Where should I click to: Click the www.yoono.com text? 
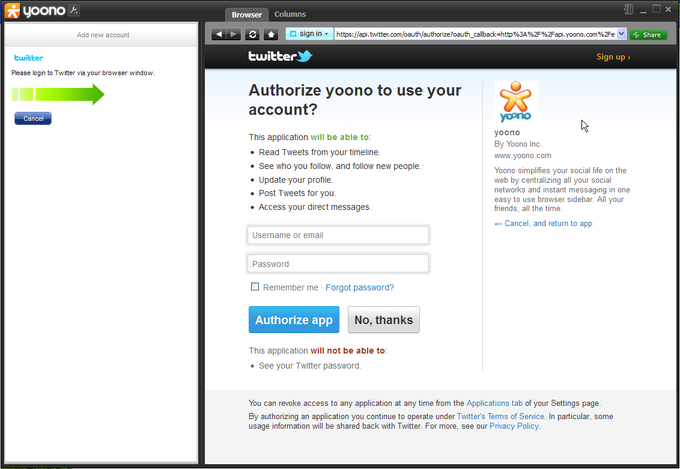pos(523,155)
